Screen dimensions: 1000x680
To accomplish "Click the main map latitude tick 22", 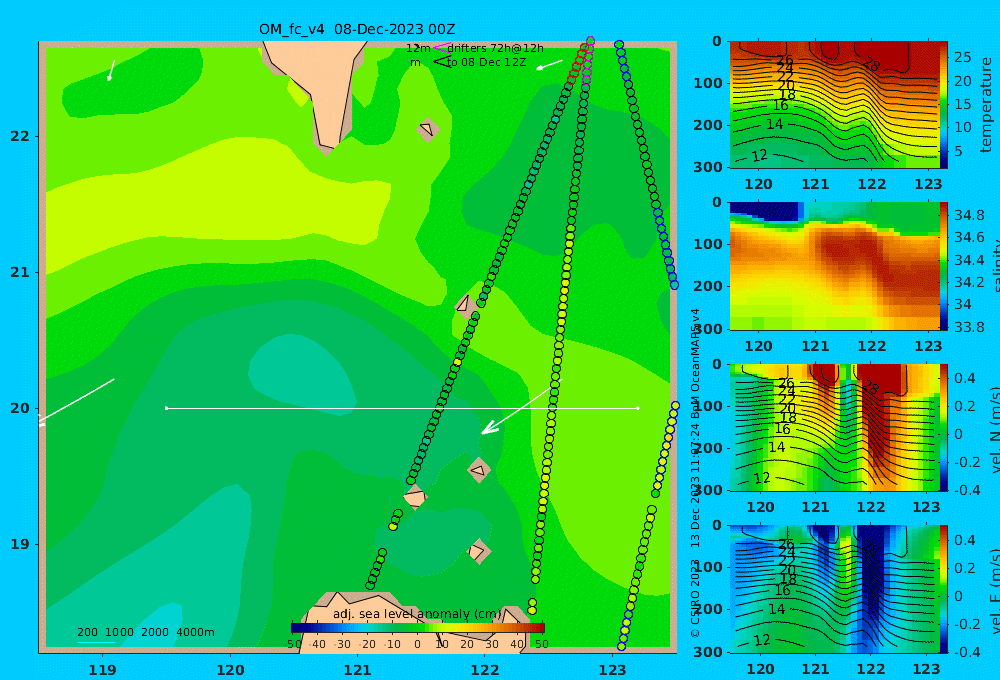I will click(x=19, y=137).
